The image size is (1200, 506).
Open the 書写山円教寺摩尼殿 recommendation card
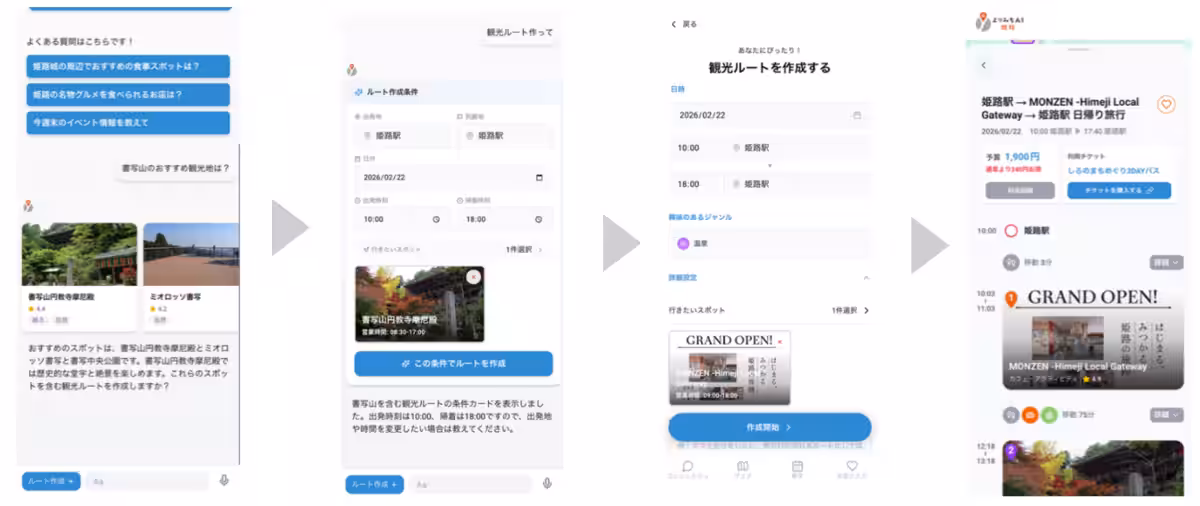80,276
